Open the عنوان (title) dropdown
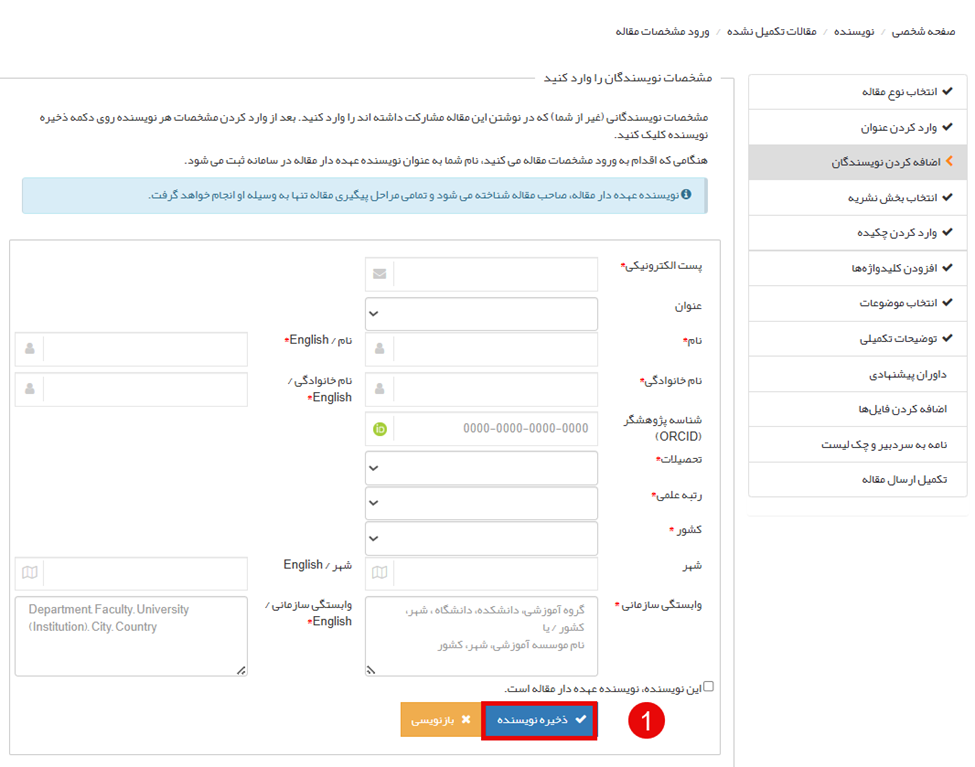Screen dimensions: 975x767 [x=481, y=314]
